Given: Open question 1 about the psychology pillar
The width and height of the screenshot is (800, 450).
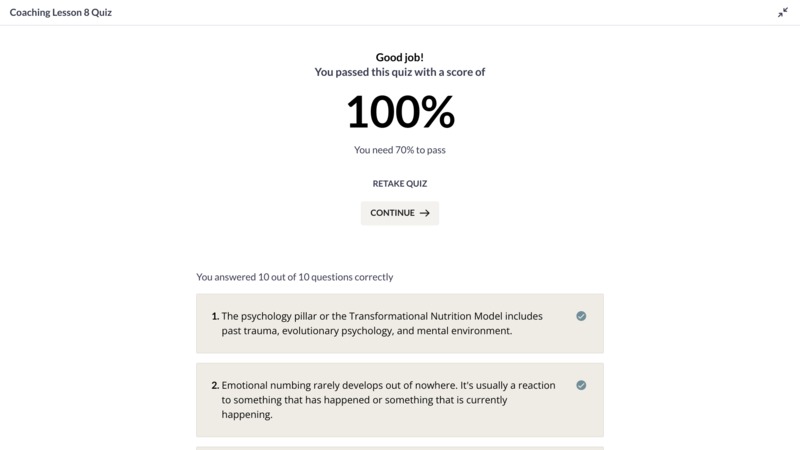Looking at the screenshot, I should click(x=399, y=323).
